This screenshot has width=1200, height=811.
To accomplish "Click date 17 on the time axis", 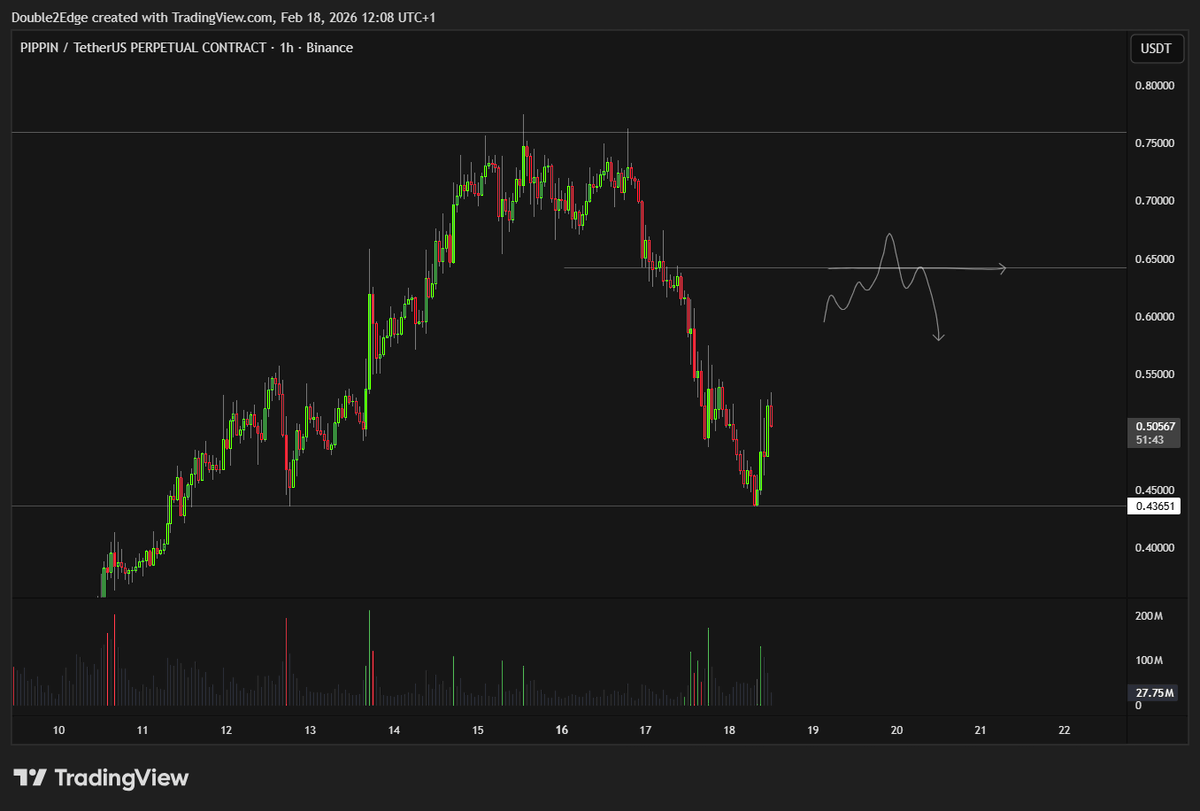I will [645, 730].
